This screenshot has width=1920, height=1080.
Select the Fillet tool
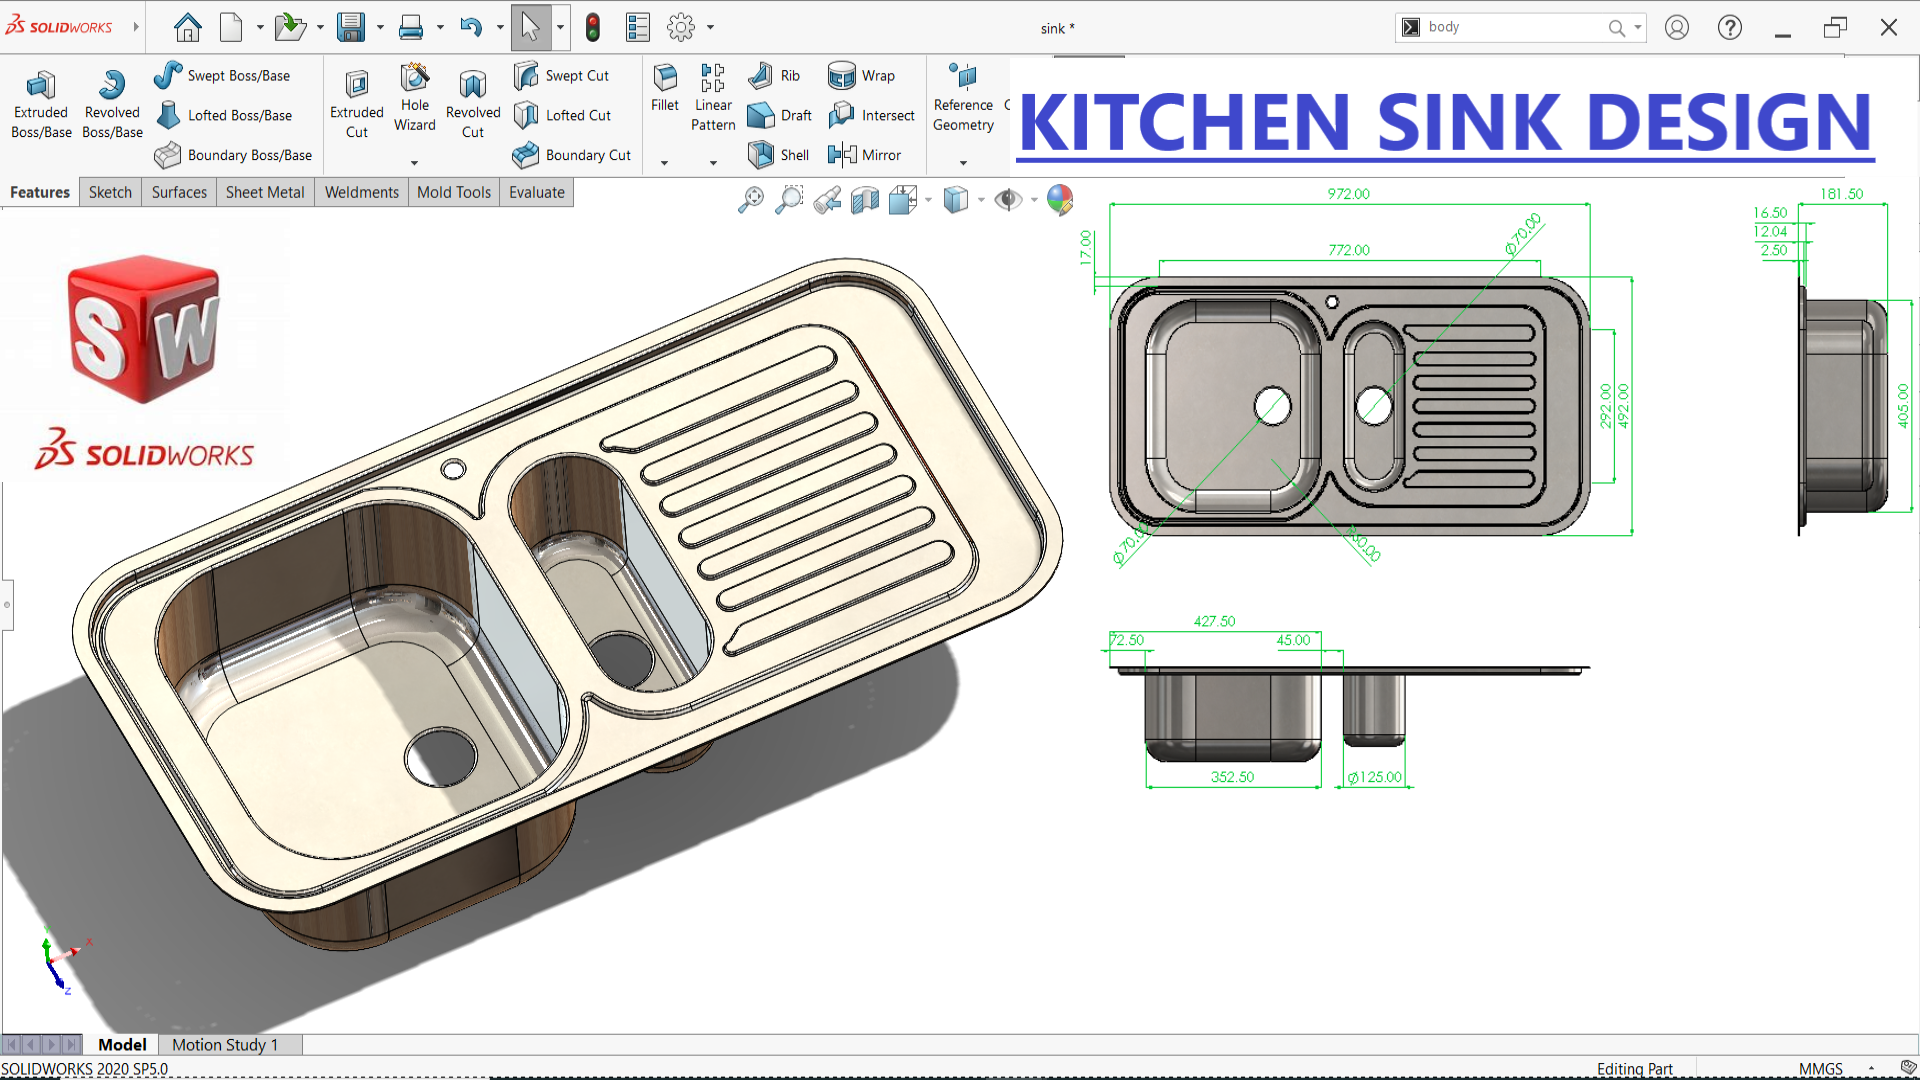click(x=665, y=88)
